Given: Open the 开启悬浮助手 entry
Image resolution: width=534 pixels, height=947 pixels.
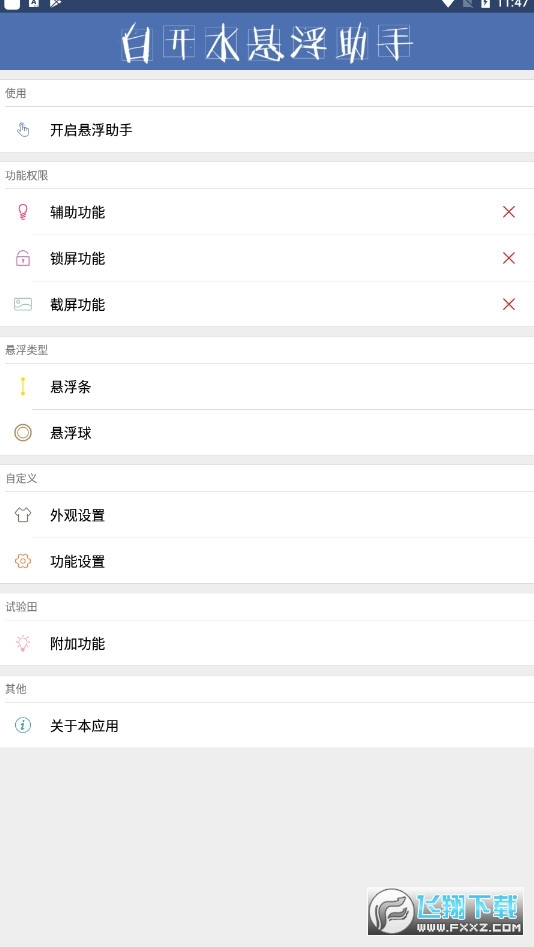Looking at the screenshot, I should (x=267, y=130).
